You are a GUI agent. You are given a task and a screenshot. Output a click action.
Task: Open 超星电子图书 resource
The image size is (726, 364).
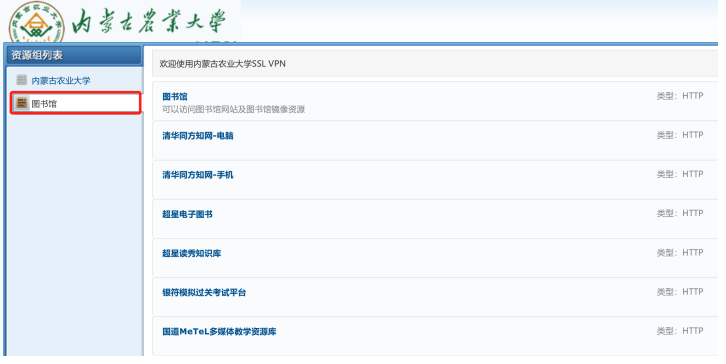coord(187,214)
